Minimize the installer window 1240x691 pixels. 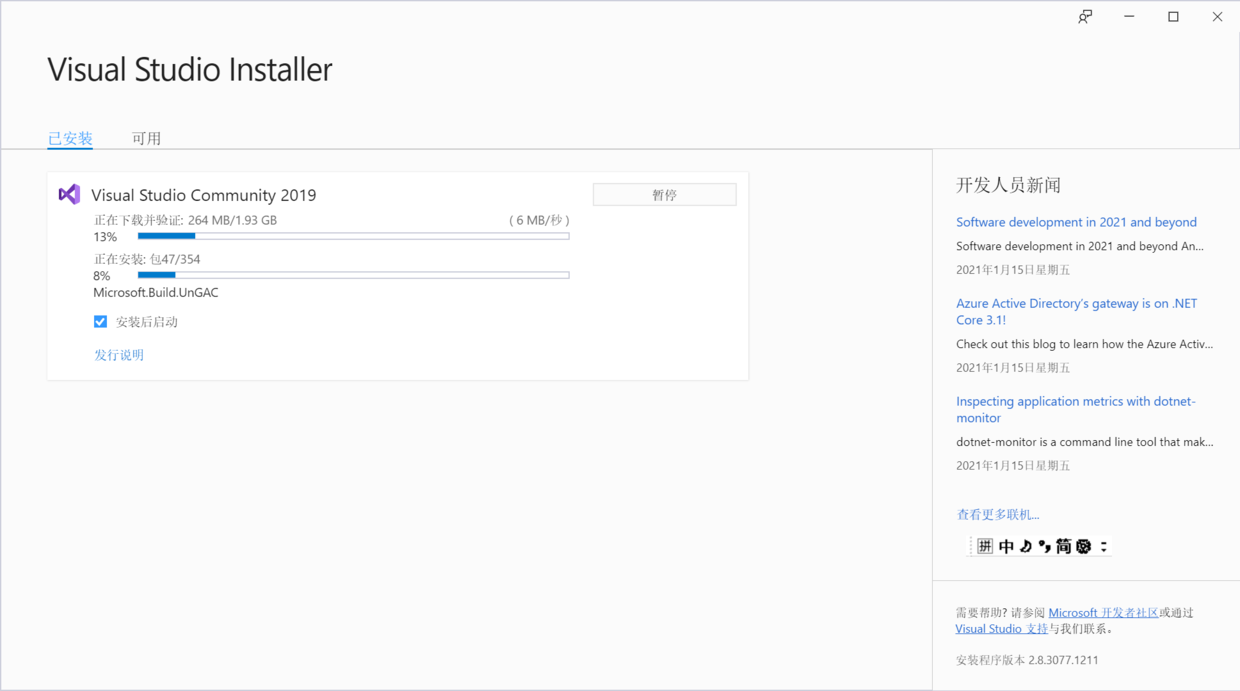(1129, 17)
